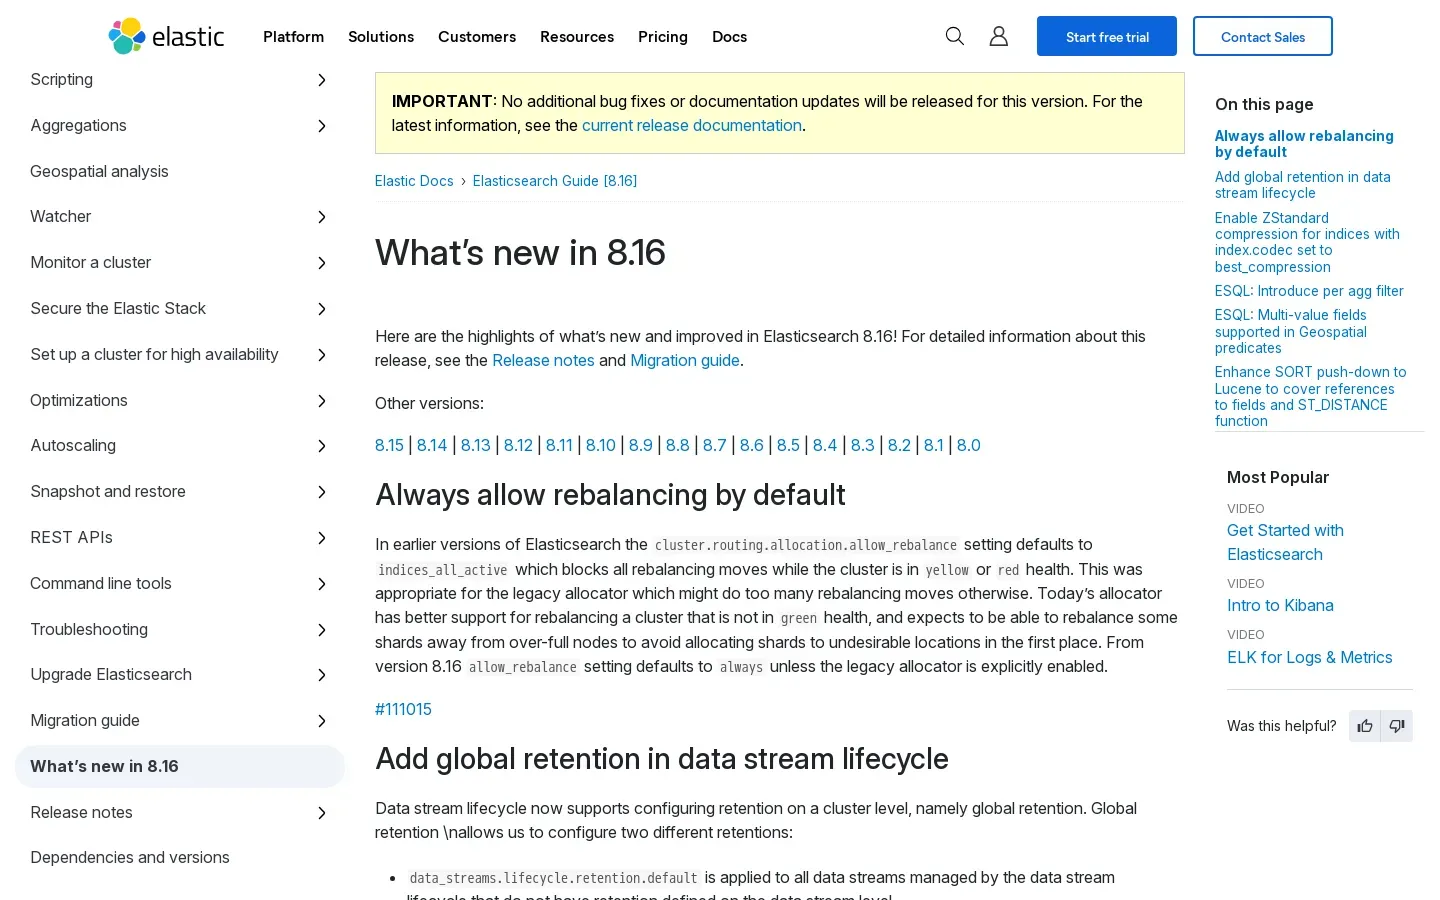Expand Set up a cluster for high availability chevron
Screen dimensions: 1440x900
(x=322, y=355)
